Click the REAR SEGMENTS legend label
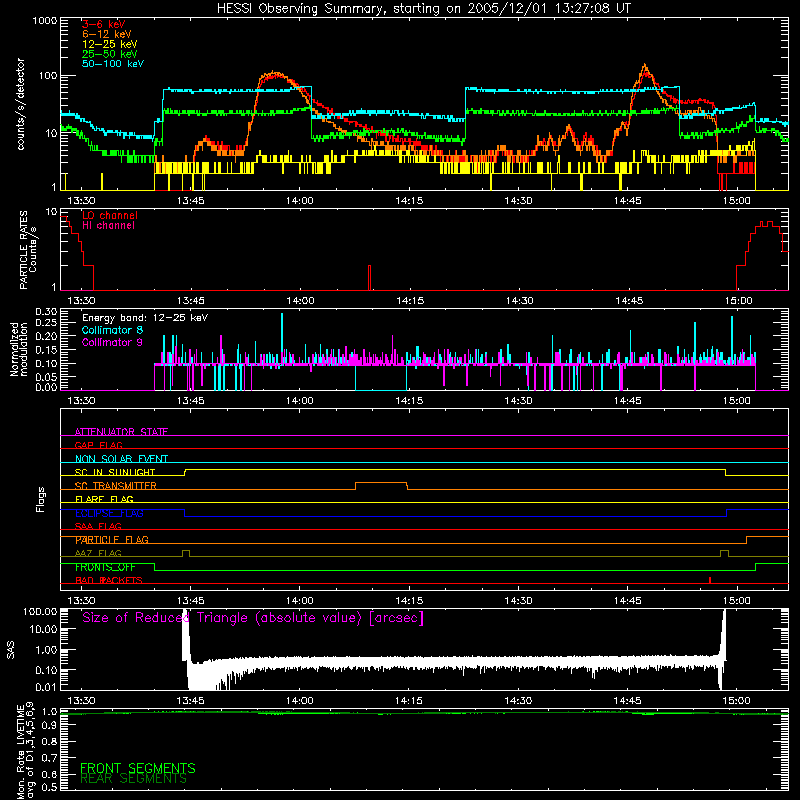Screen dimensions: 800x800 point(133,779)
